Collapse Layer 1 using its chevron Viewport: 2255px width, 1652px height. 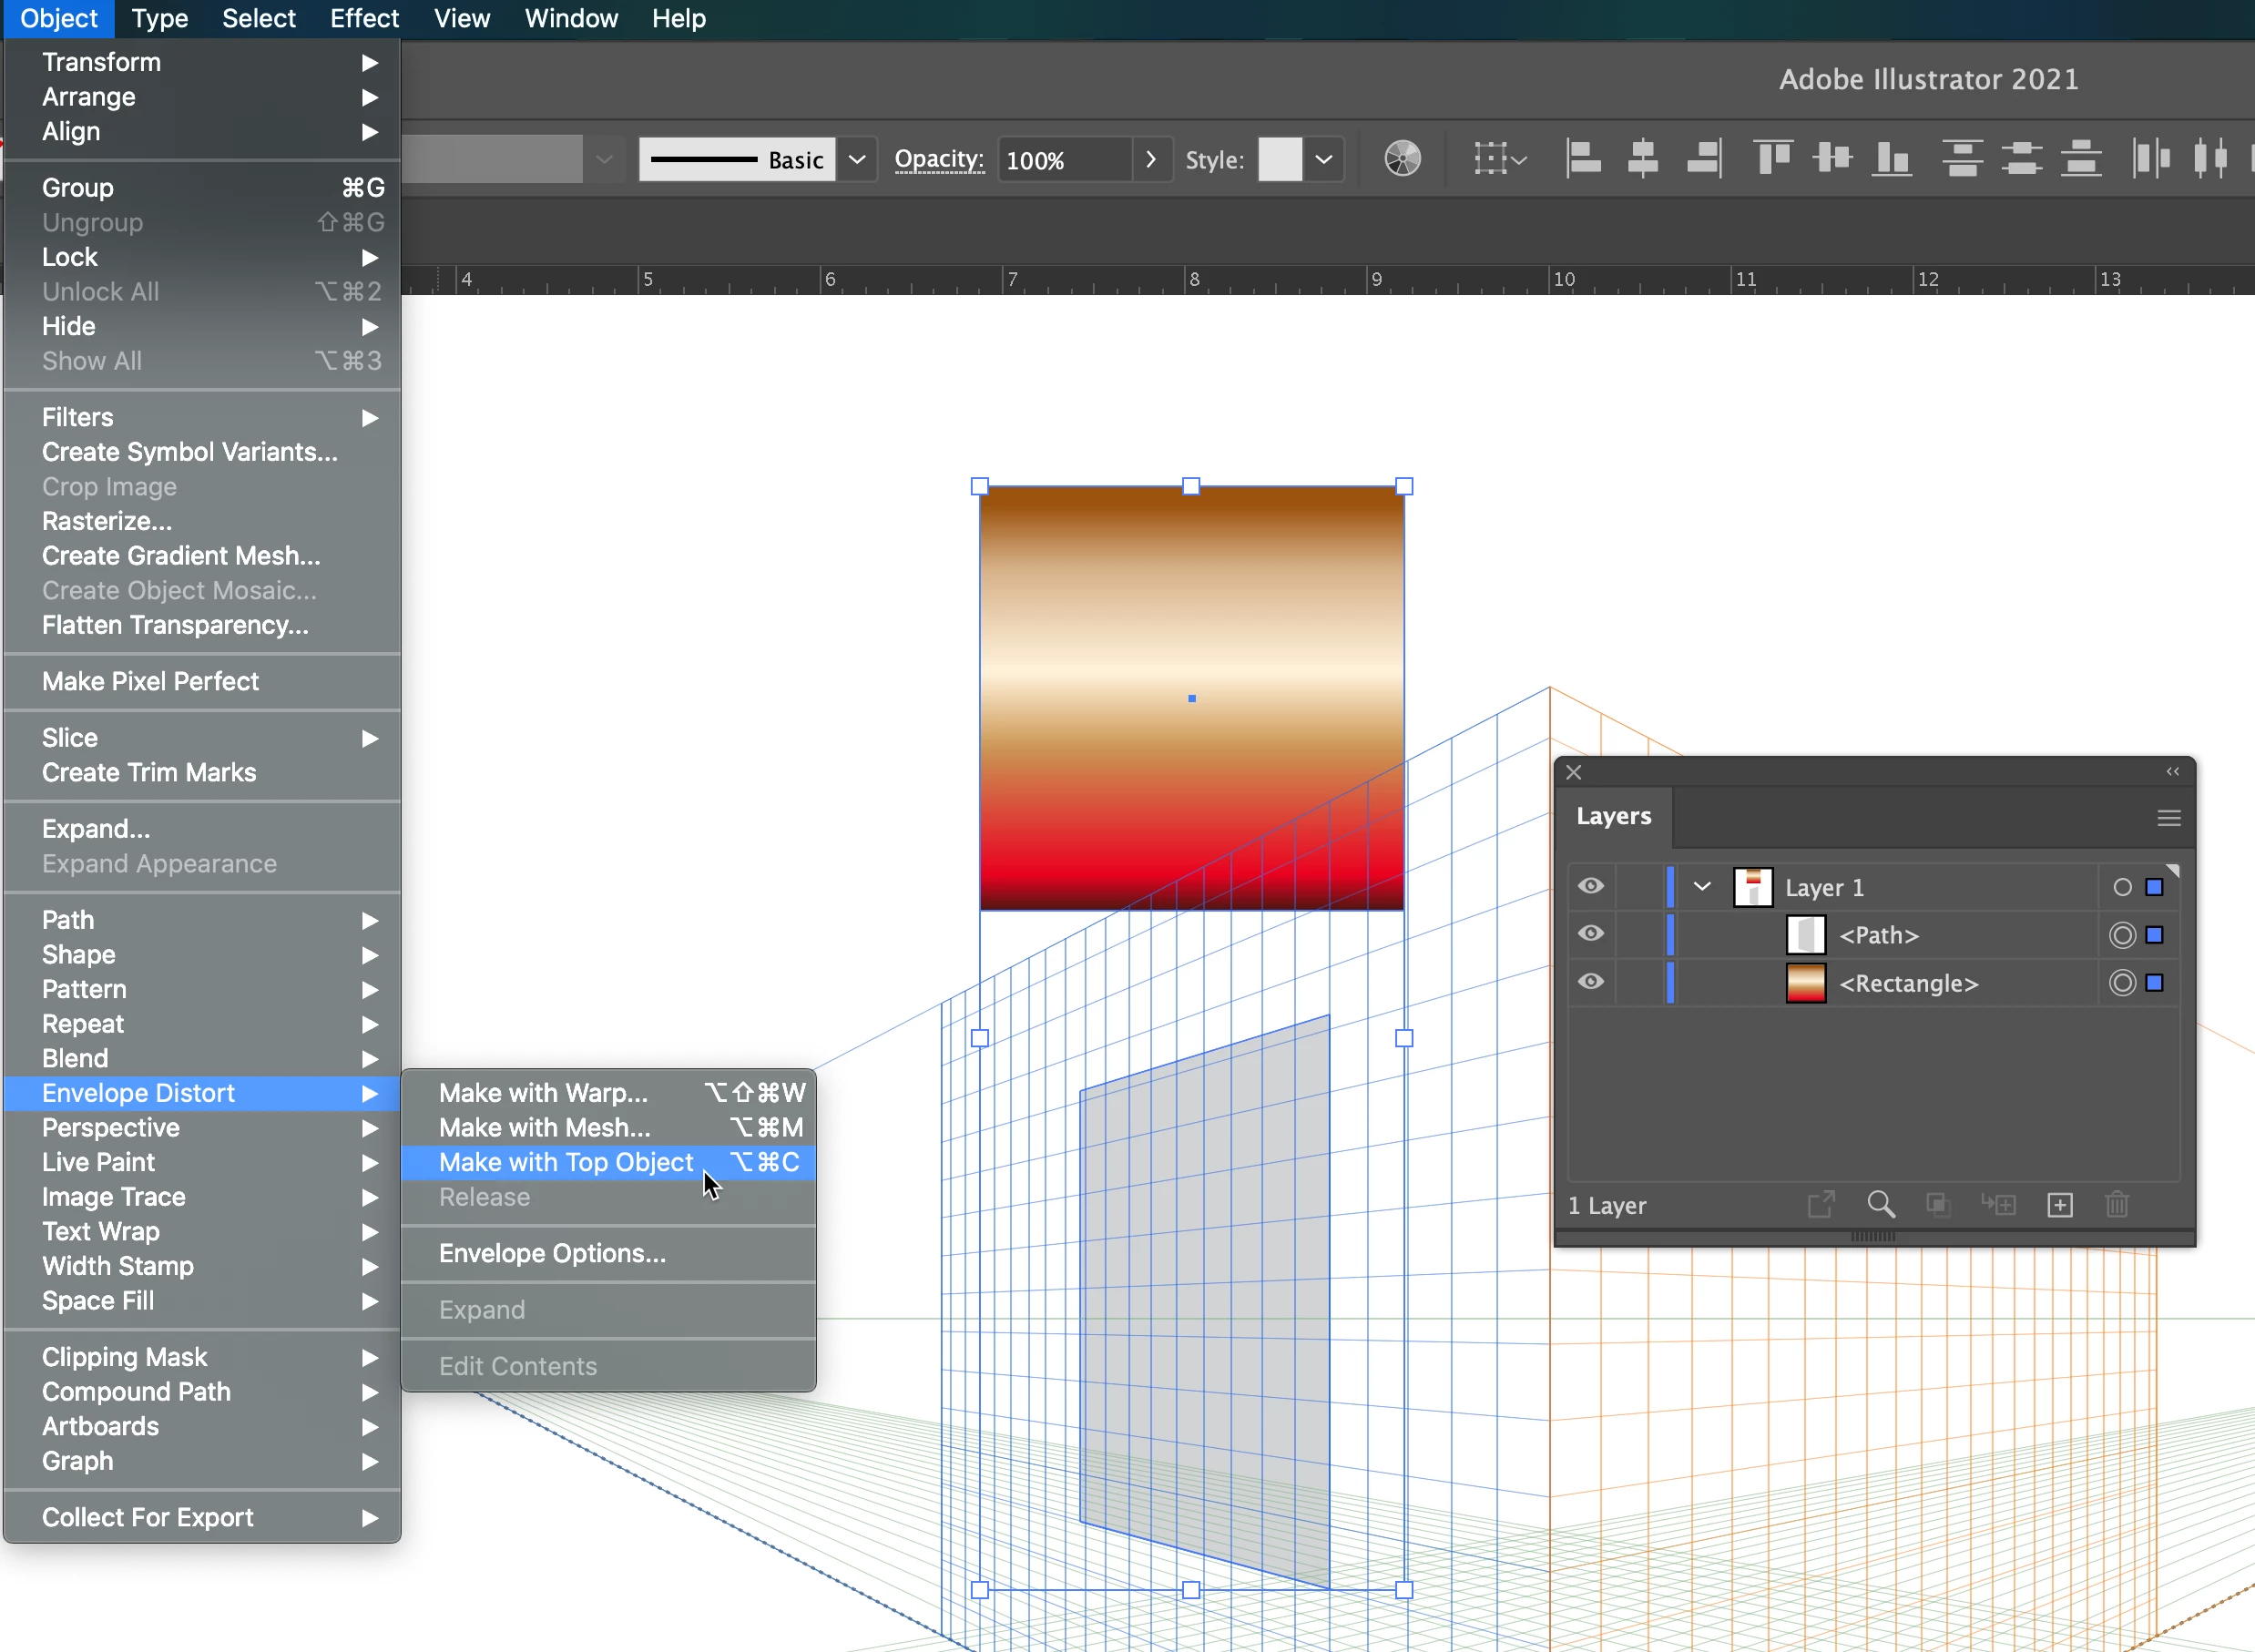pyautogui.click(x=1702, y=887)
